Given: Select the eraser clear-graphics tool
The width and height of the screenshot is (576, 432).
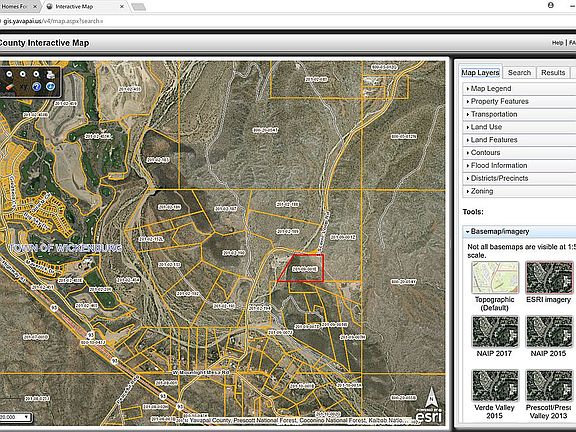Looking at the screenshot, I should (9, 87).
